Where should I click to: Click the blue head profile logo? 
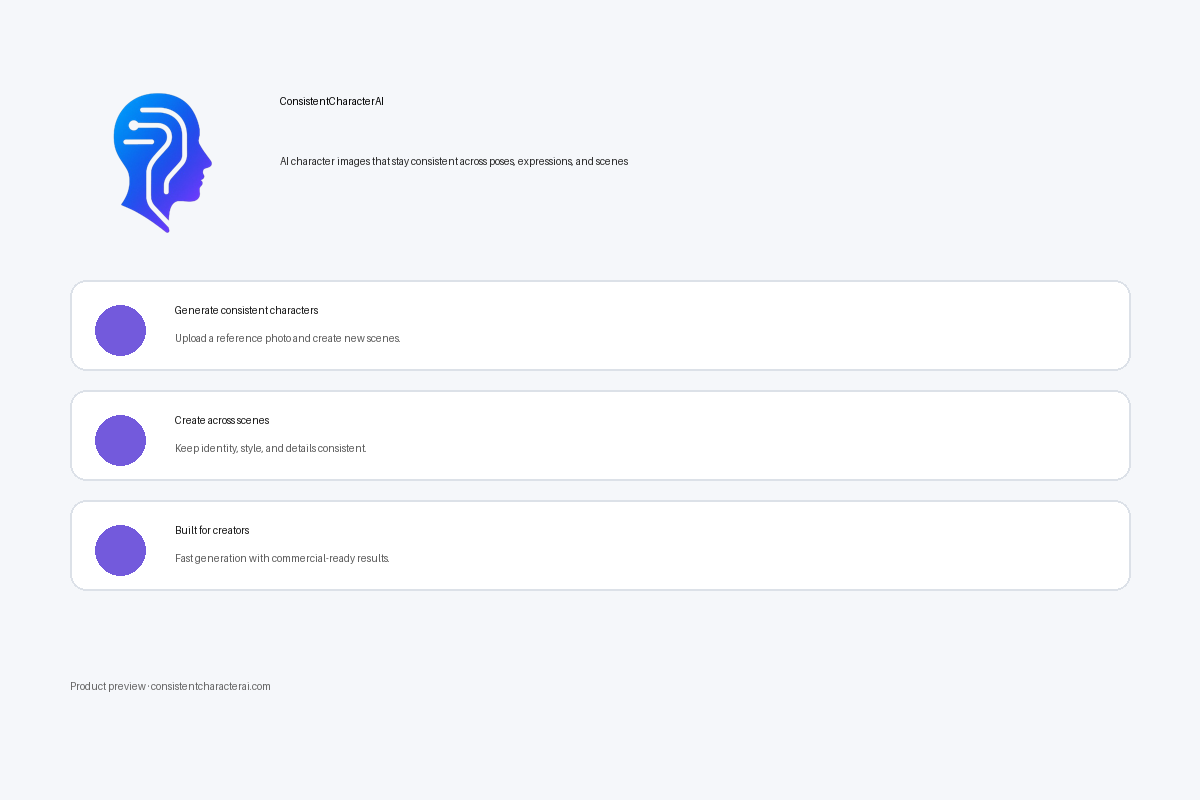coord(163,162)
